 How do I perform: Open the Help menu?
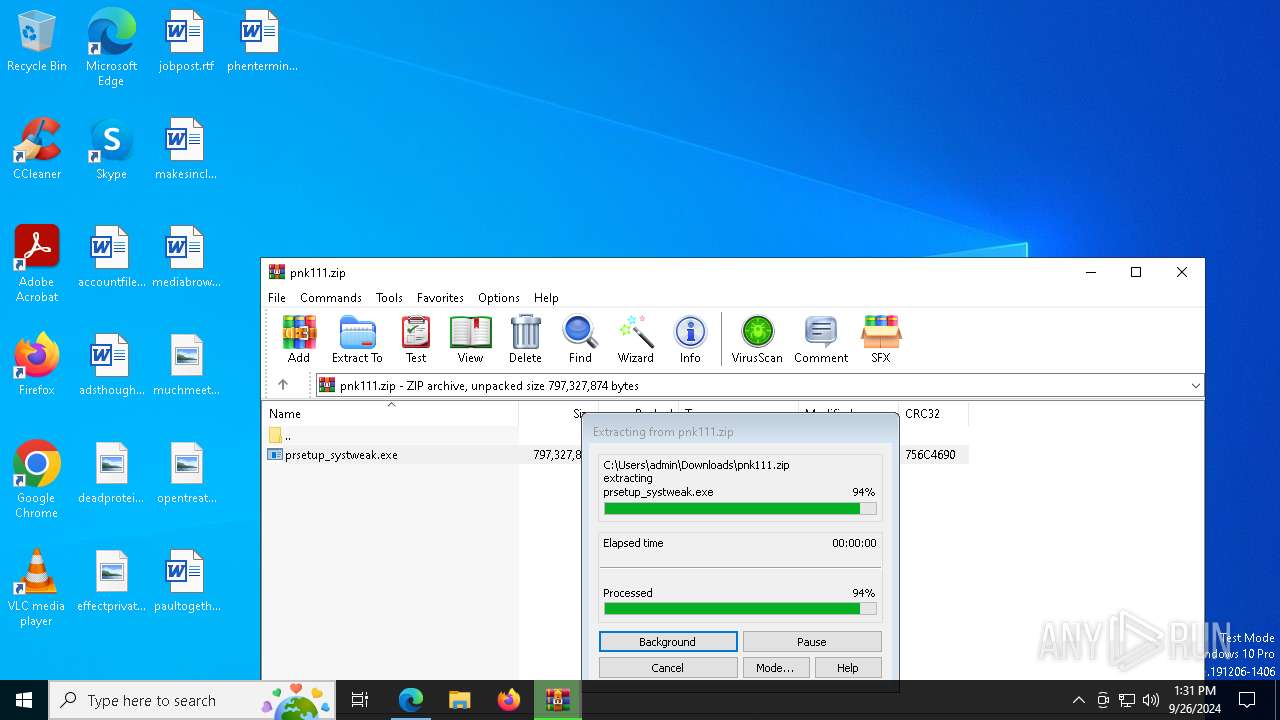pyautogui.click(x=546, y=298)
